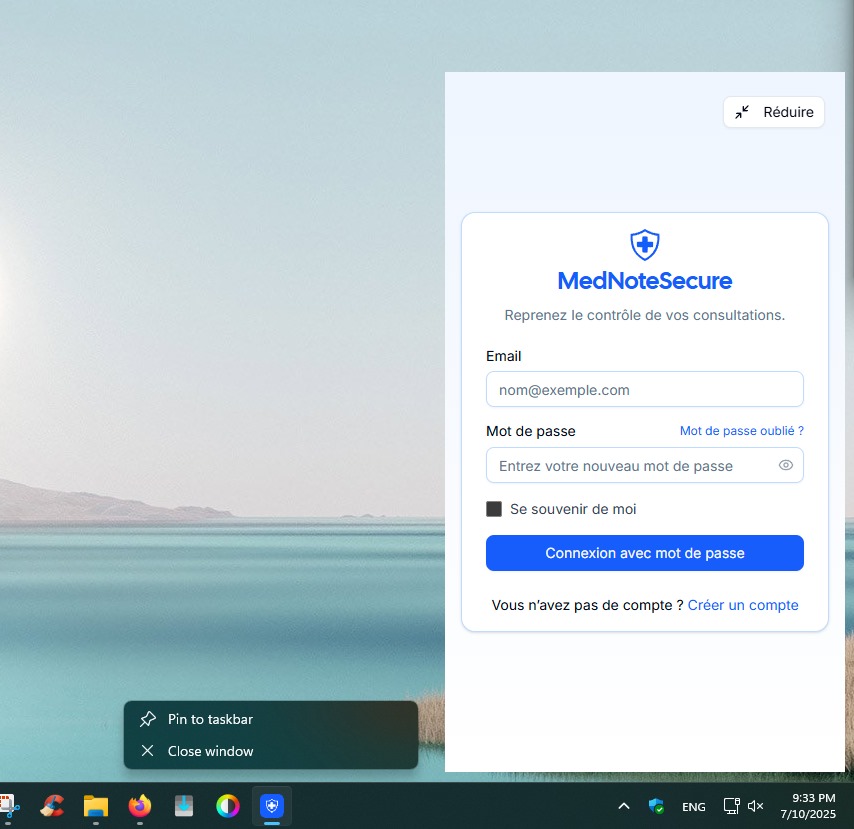
Task: Choose Close window from the jump list
Action: pos(271,751)
